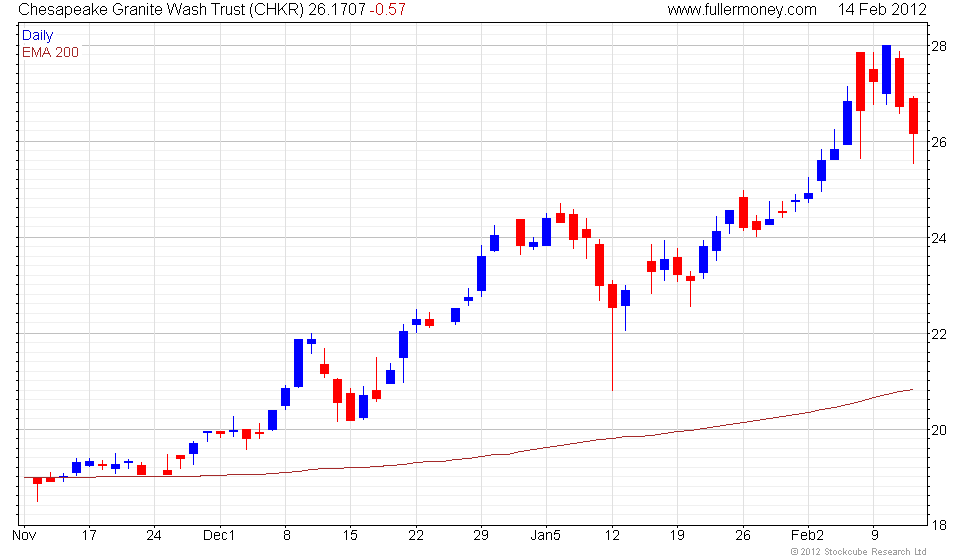Click the x-axis label 'Jan5'

point(546,536)
